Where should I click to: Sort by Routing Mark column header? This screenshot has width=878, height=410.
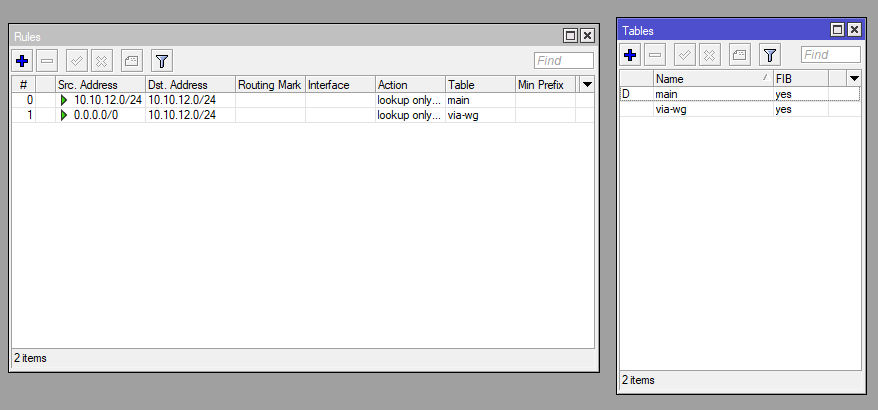[270, 85]
